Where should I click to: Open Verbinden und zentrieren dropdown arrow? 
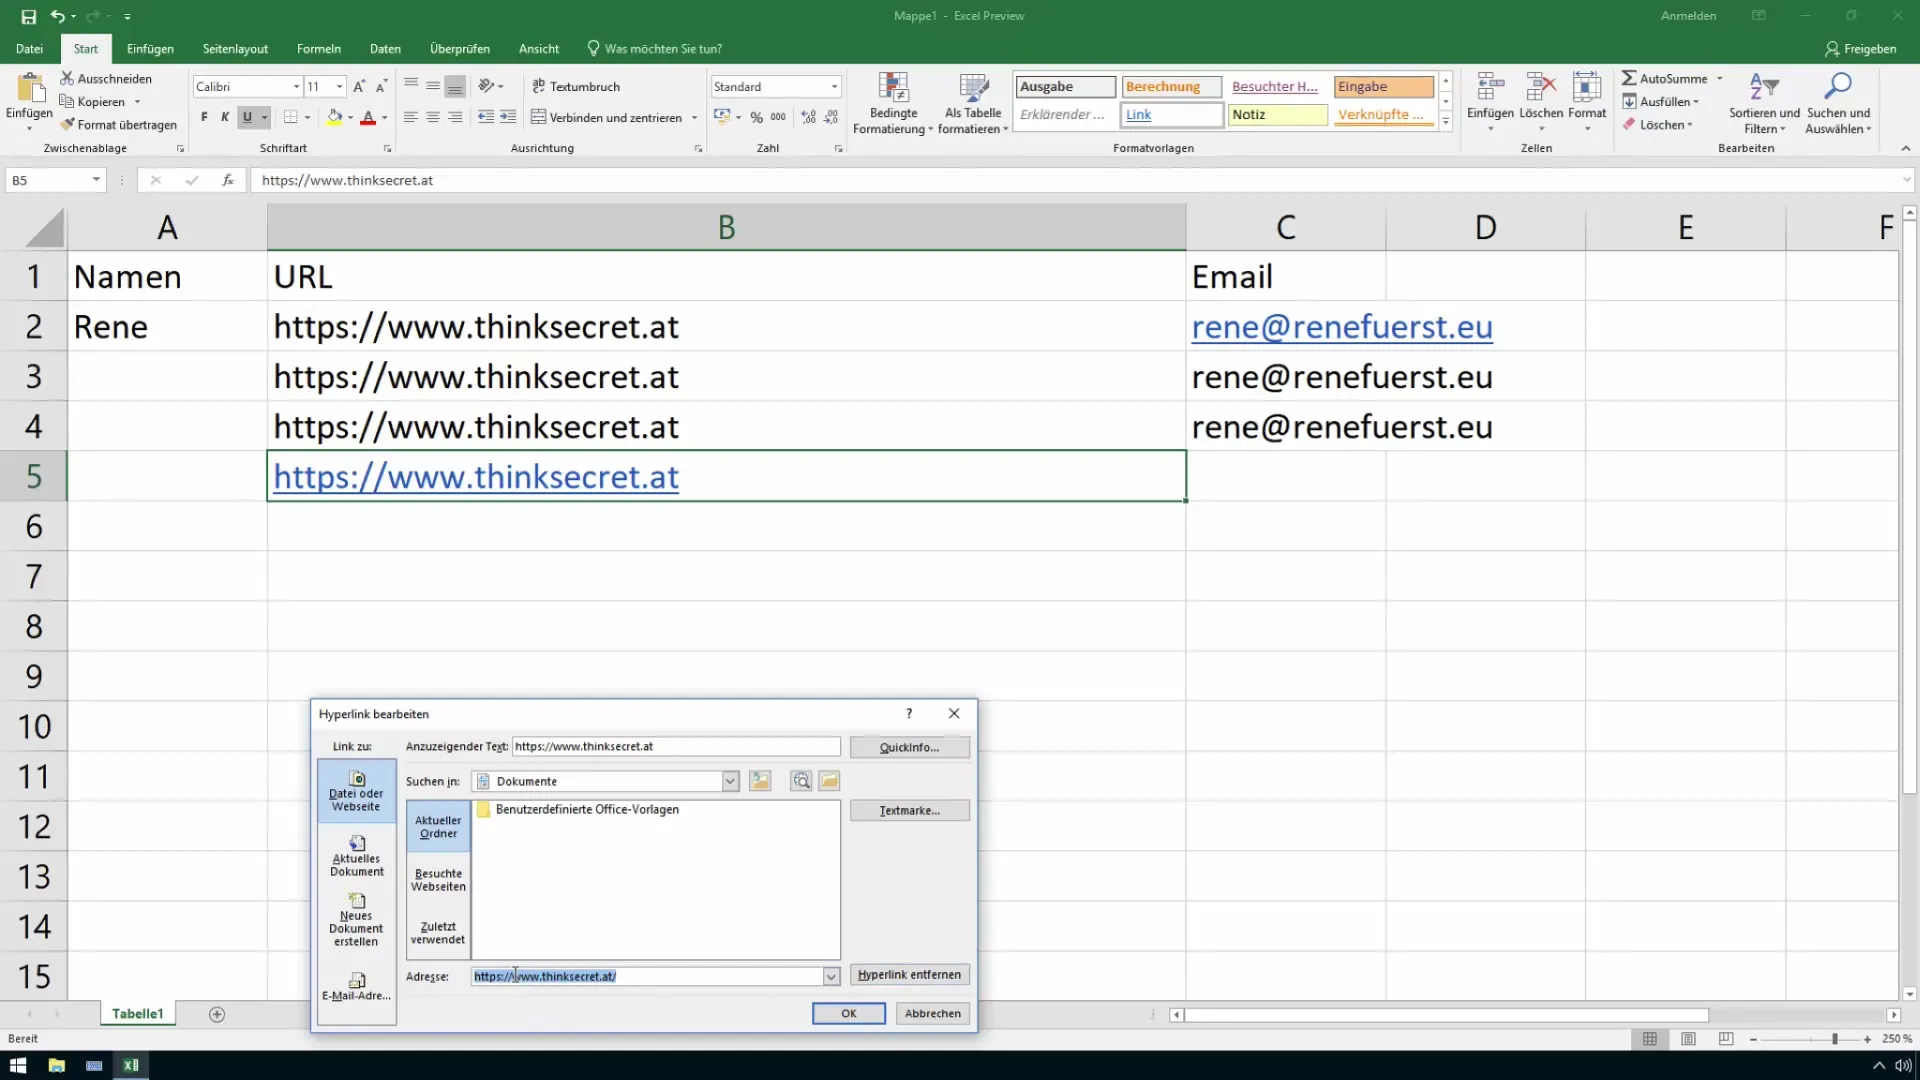[x=694, y=118]
